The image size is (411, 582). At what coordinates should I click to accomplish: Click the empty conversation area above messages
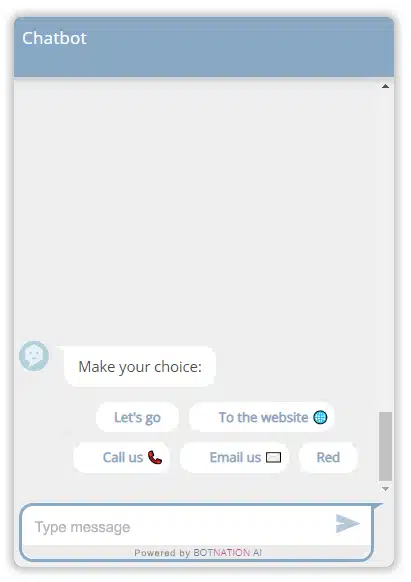[x=196, y=208]
